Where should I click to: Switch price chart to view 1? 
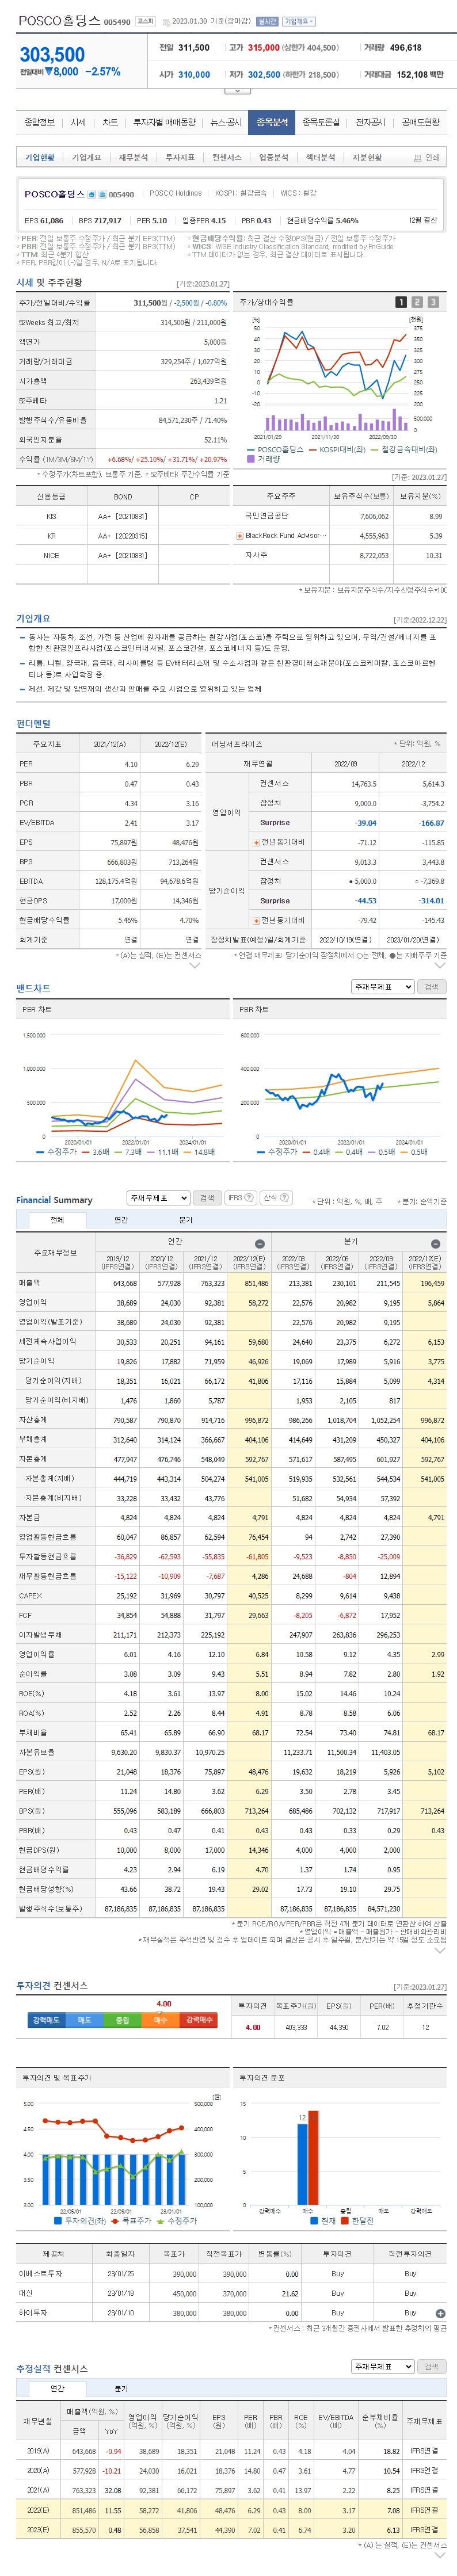(x=401, y=301)
